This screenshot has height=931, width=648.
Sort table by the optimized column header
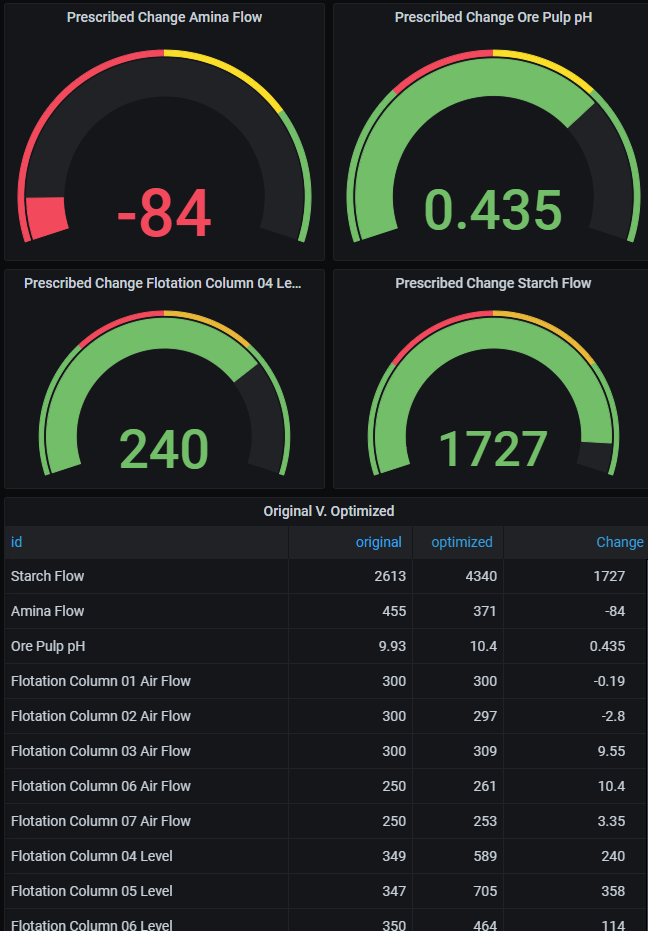(x=461, y=542)
